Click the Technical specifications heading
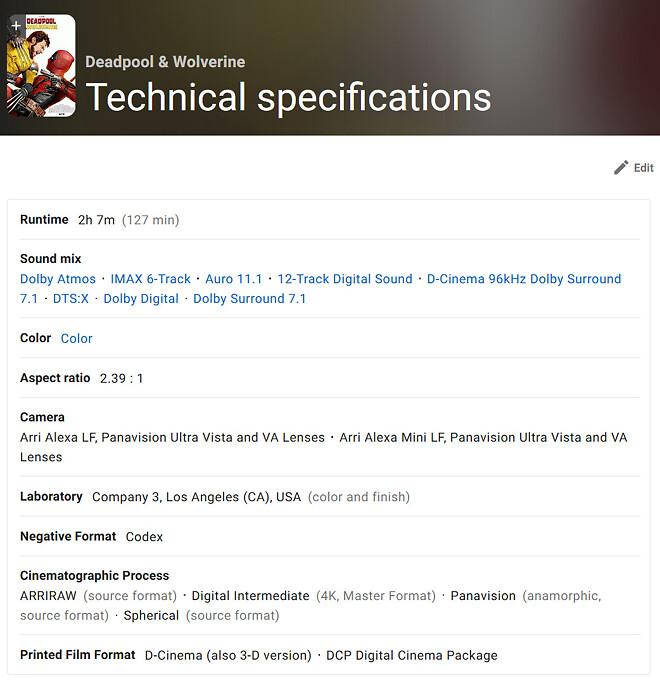This screenshot has height=685, width=660. [288, 98]
